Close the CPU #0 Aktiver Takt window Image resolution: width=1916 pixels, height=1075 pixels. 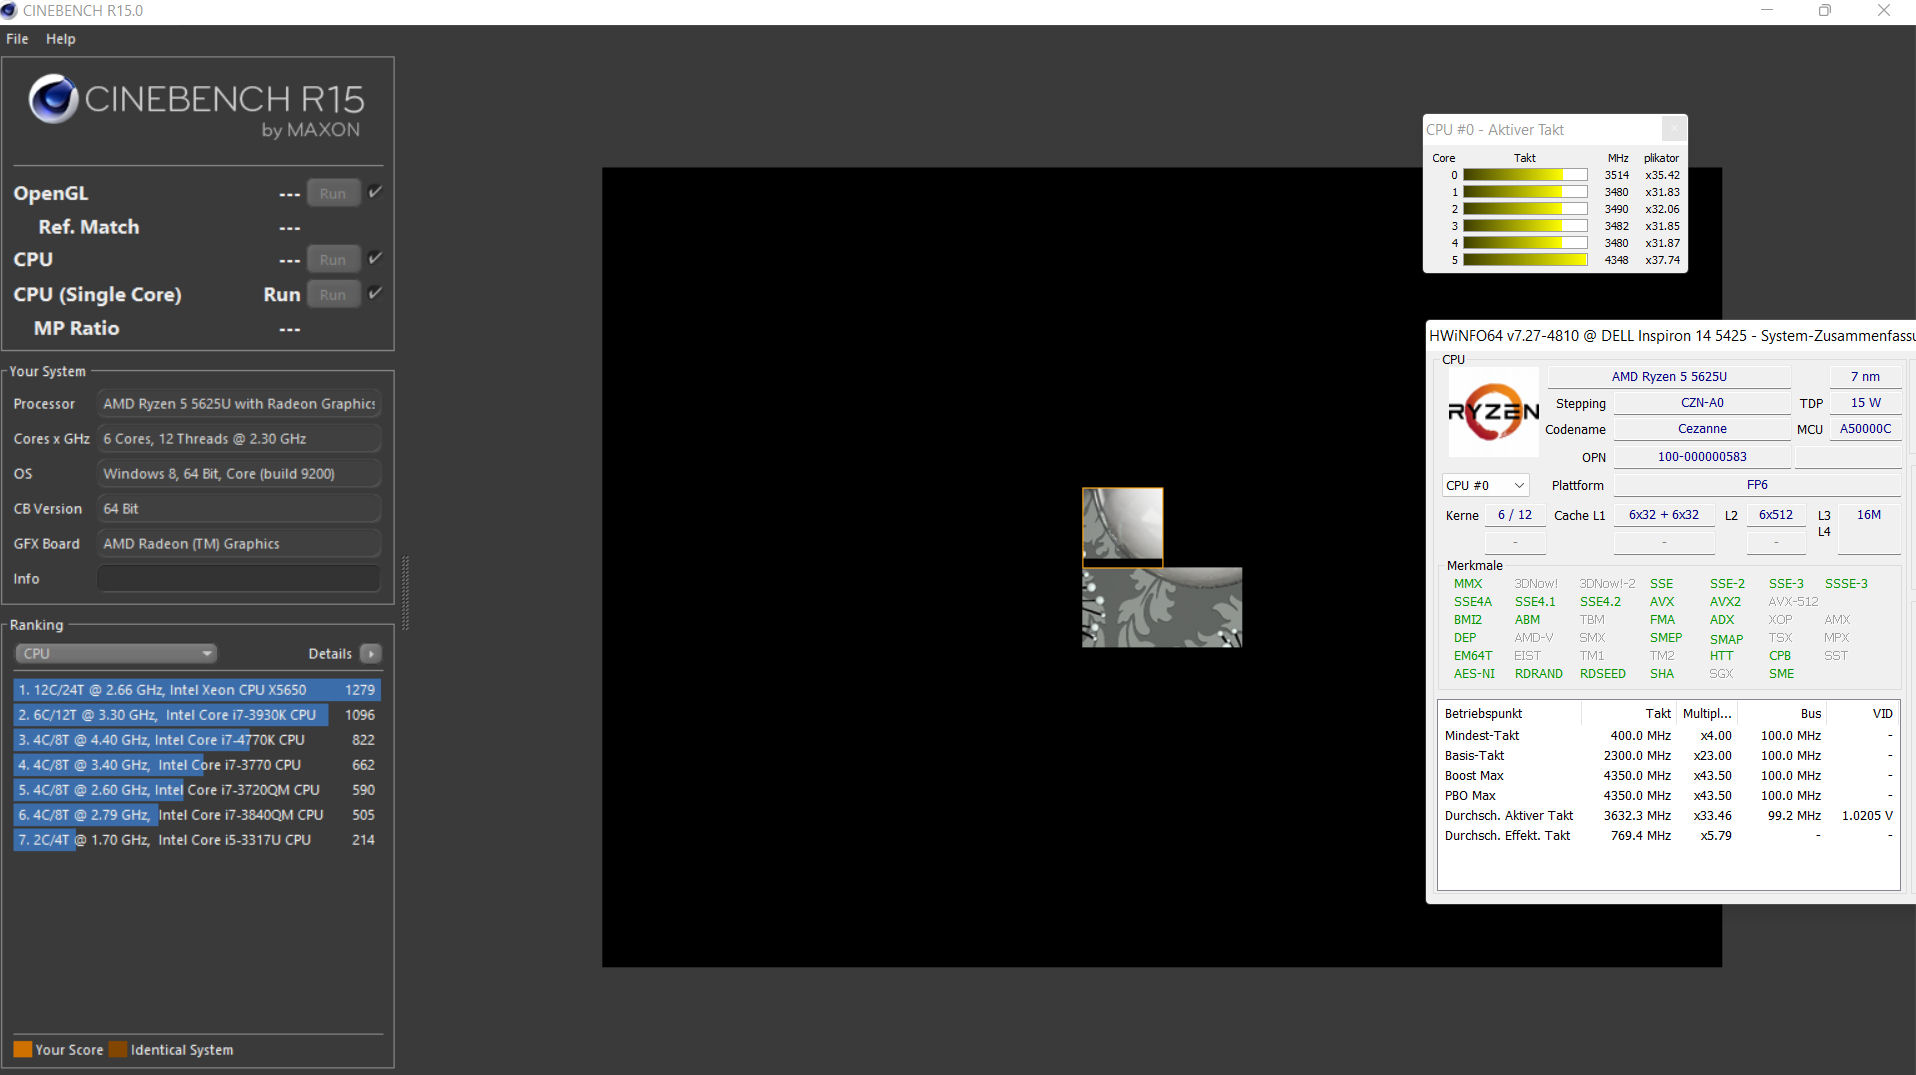click(x=1674, y=129)
